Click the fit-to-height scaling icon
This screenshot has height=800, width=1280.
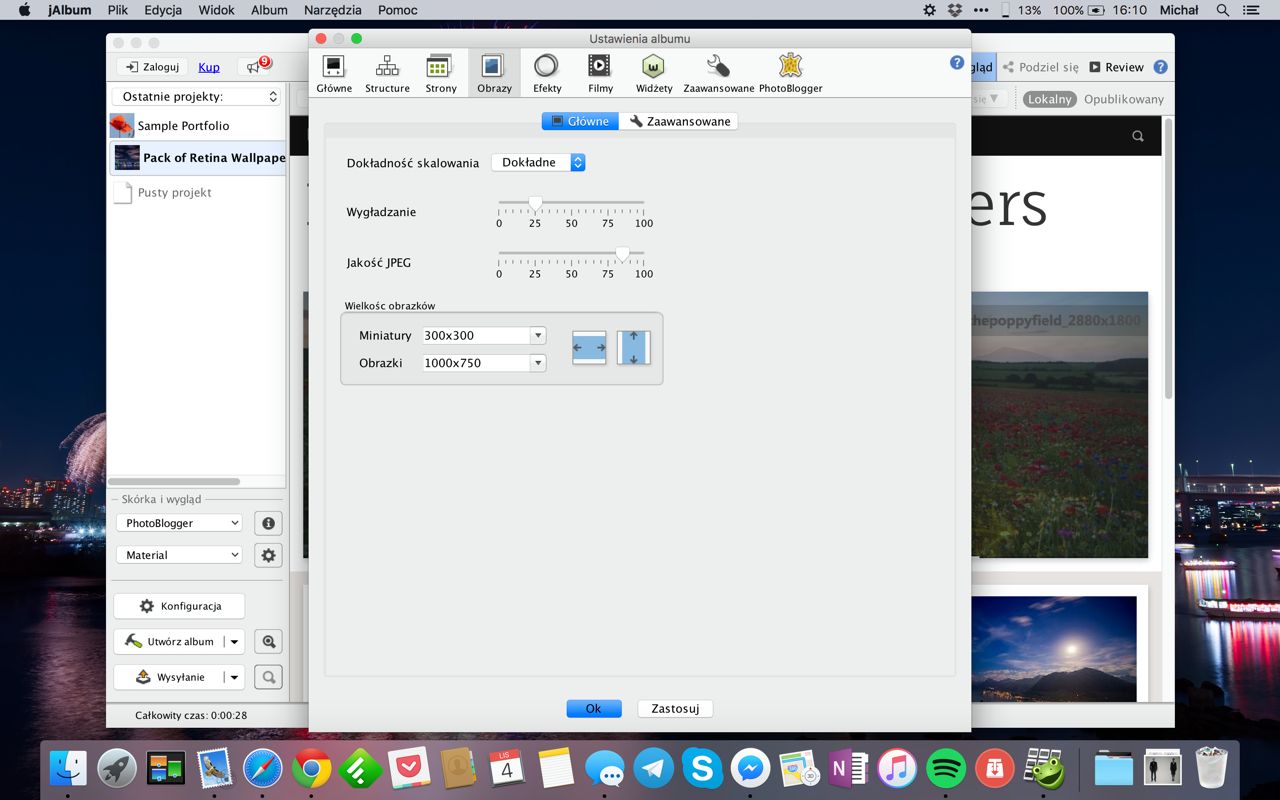point(634,347)
